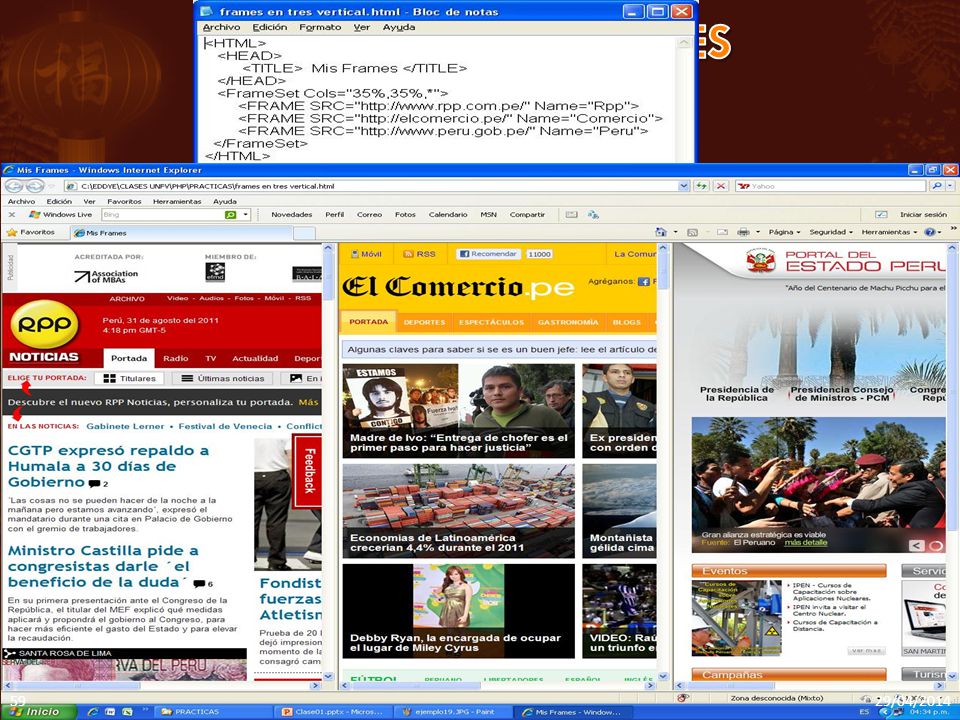Viewport: 960px width, 720px height.
Task: Click horizontal scrollbar of RPP frame
Action: tap(162, 686)
